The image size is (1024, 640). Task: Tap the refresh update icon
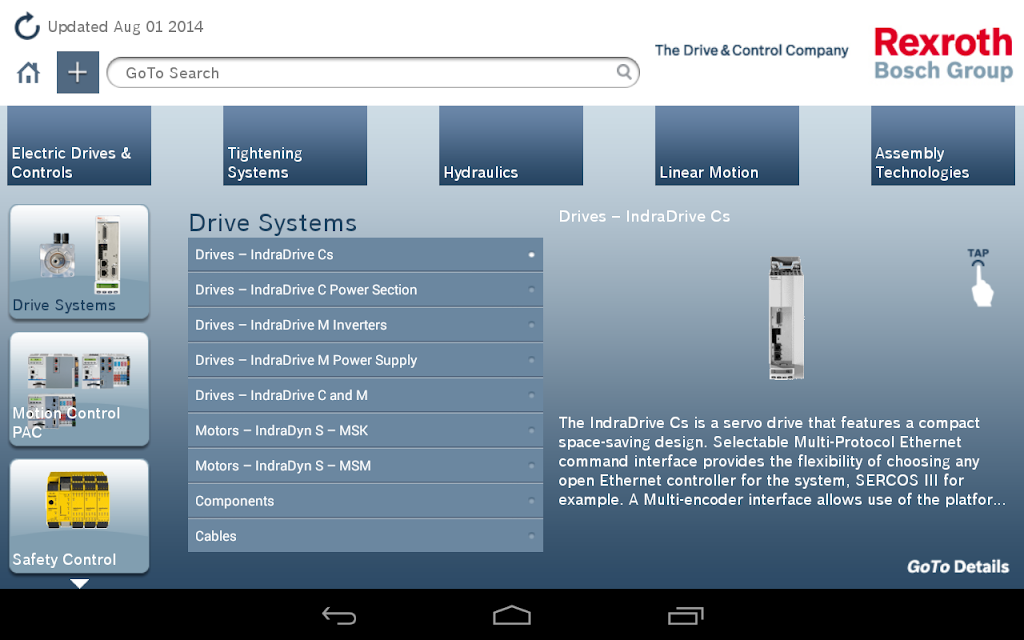tap(27, 26)
